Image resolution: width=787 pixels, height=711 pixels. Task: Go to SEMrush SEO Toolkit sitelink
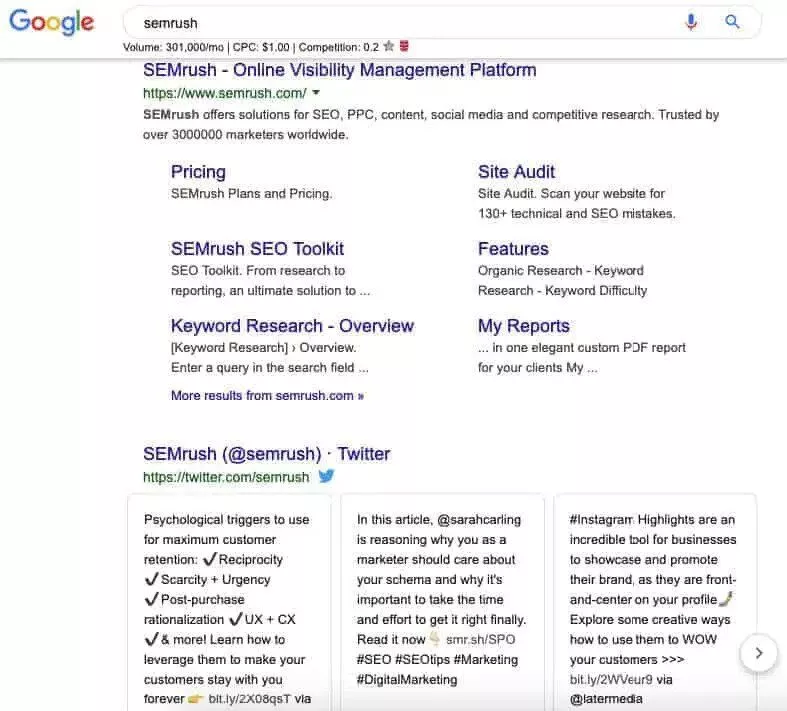[257, 249]
